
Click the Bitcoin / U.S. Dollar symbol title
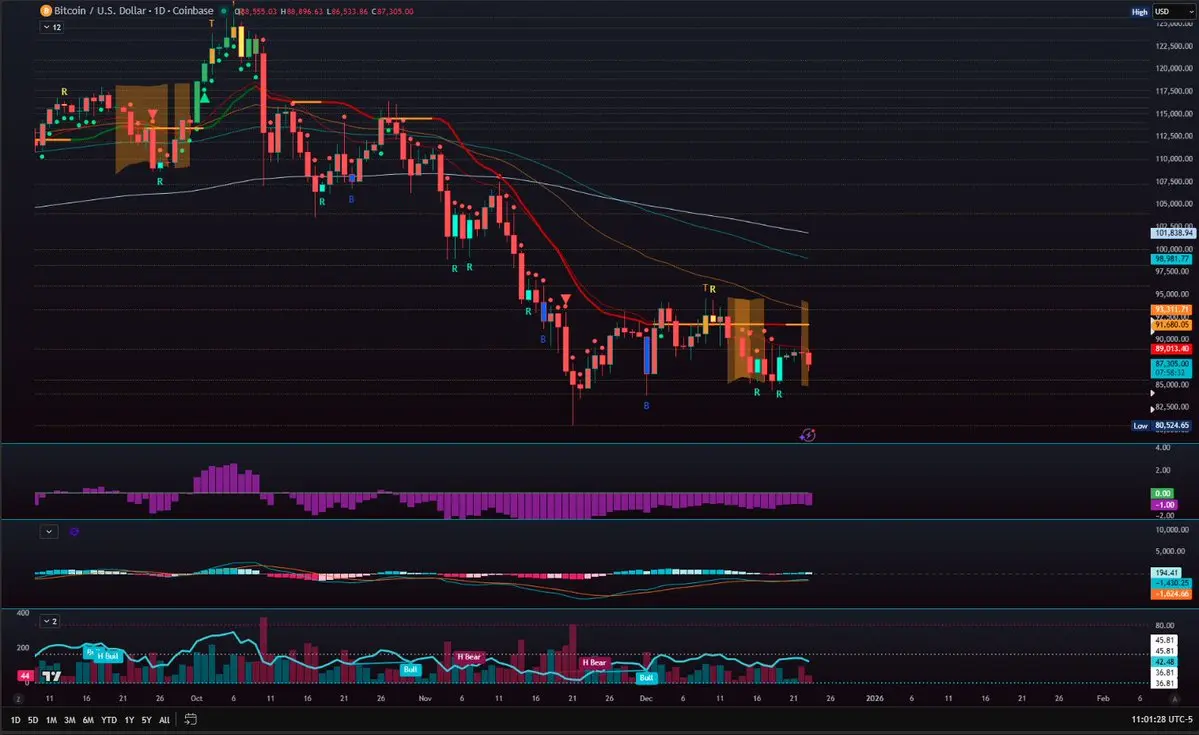tap(134, 11)
